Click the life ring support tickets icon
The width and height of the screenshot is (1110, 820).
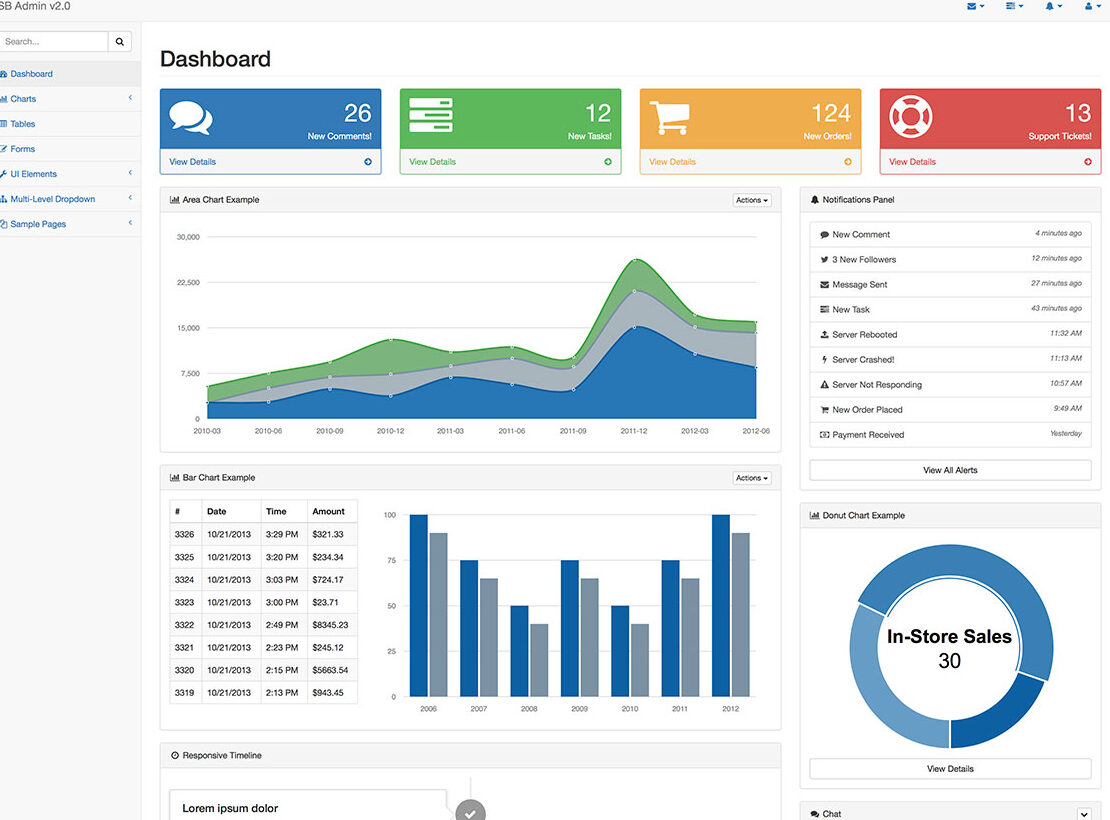click(910, 116)
